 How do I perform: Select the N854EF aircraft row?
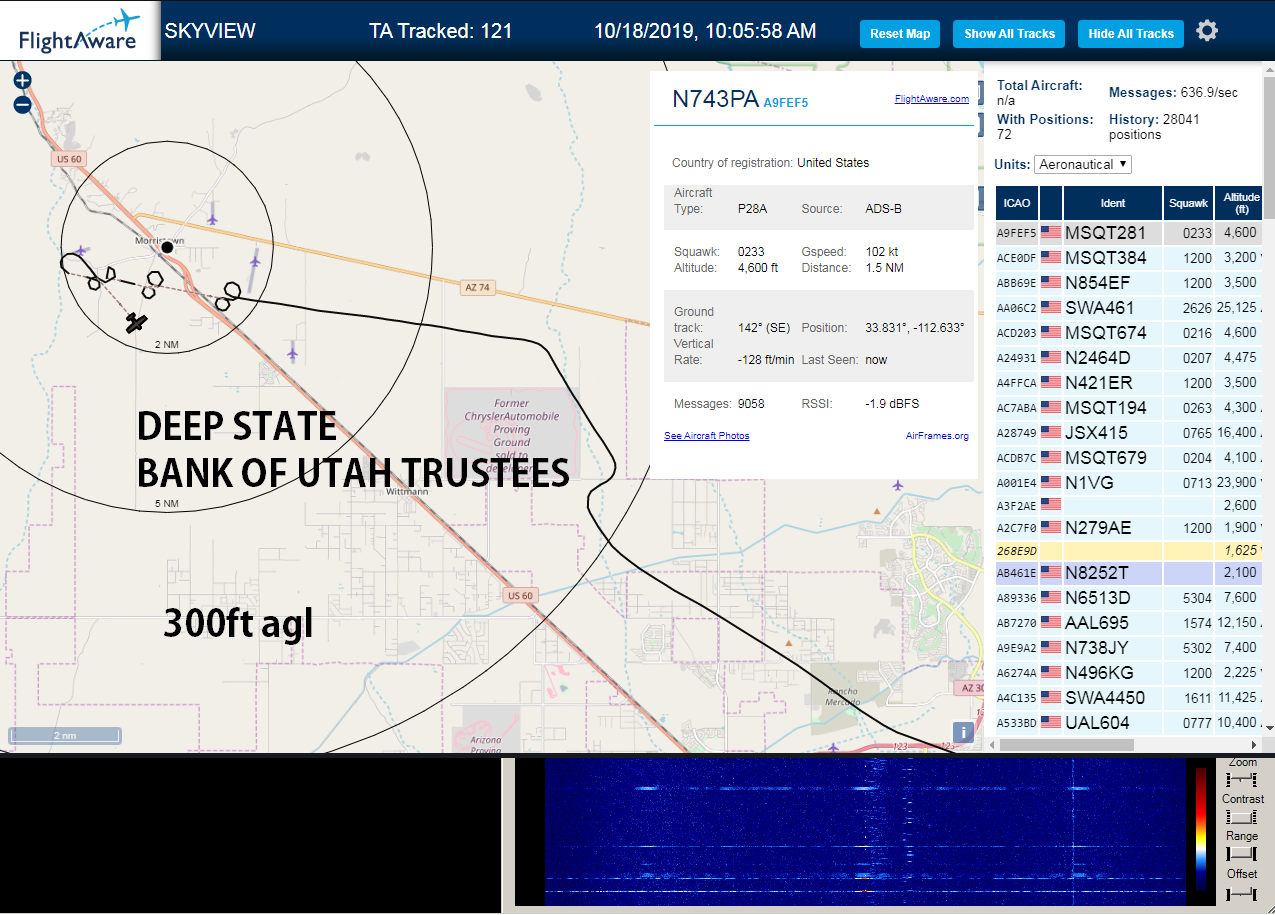[x=1128, y=282]
